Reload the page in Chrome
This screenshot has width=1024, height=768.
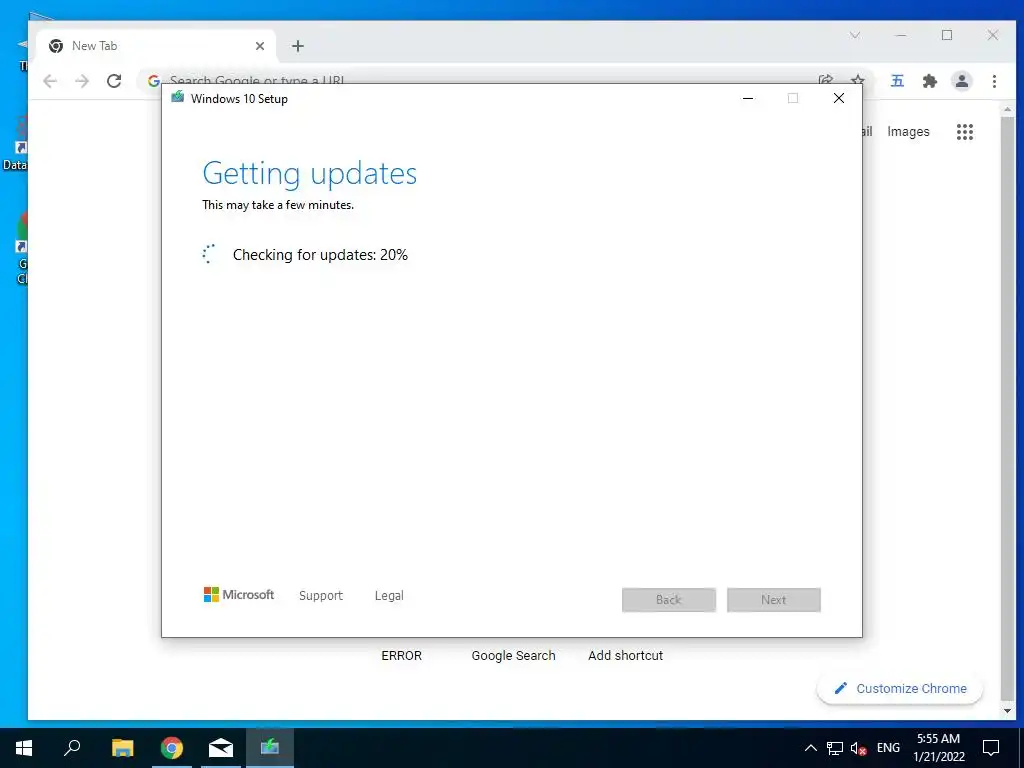[x=114, y=81]
